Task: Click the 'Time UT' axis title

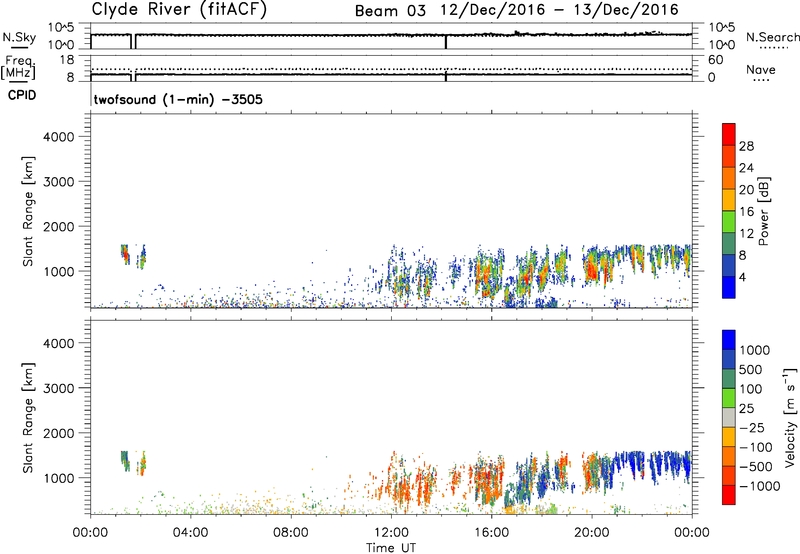Action: point(391,548)
